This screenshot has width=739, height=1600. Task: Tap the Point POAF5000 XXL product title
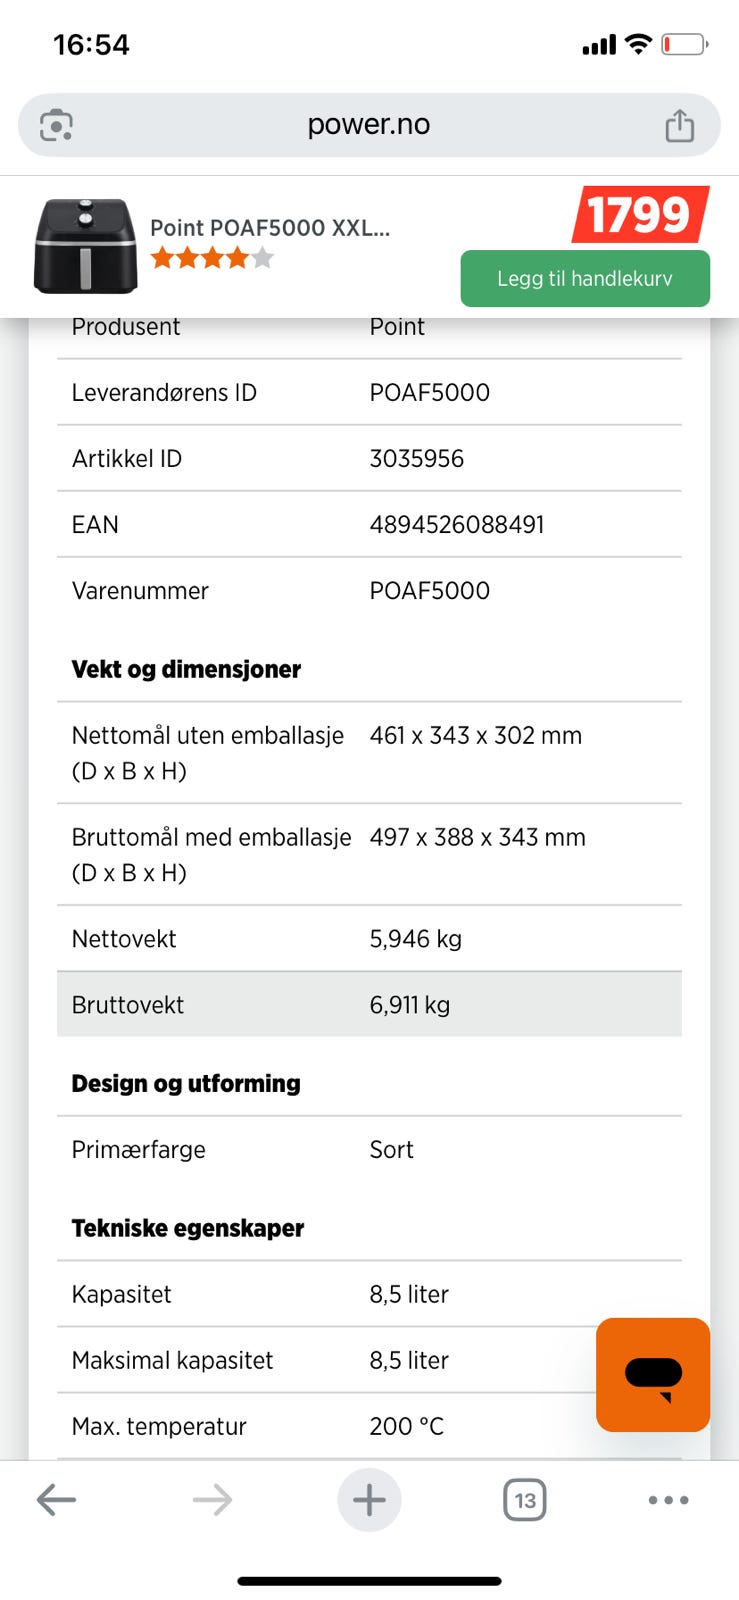tap(270, 227)
